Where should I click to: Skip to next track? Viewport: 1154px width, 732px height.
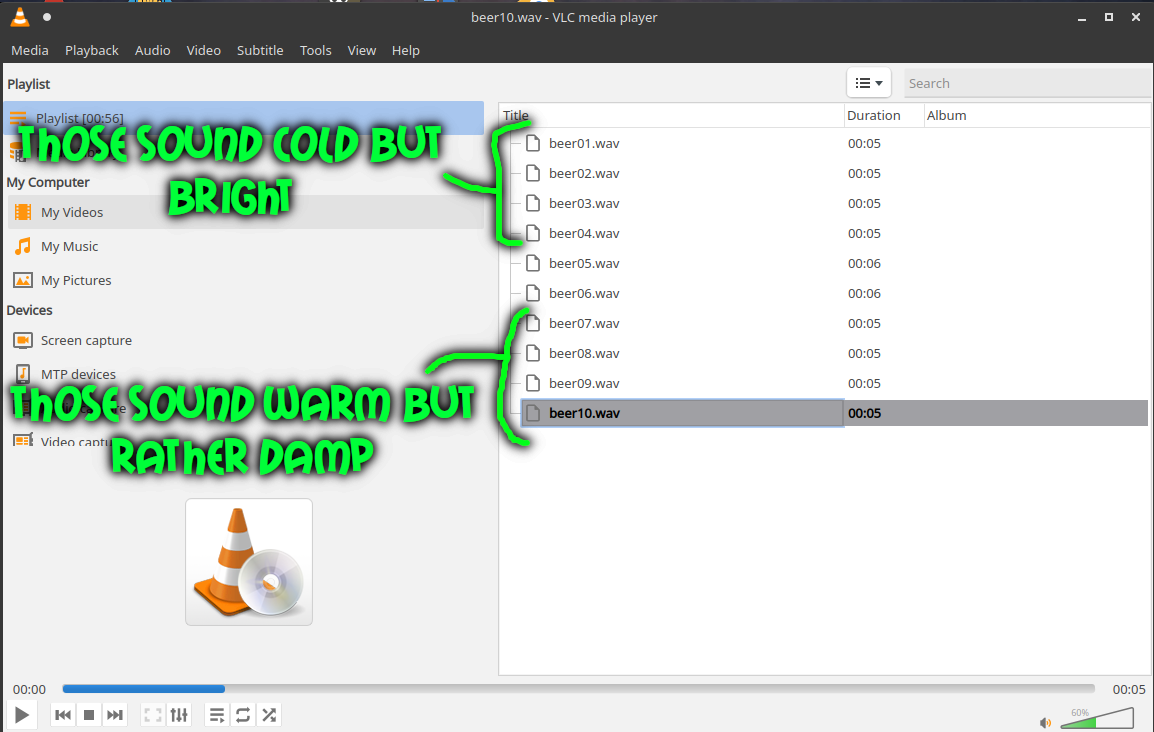[115, 714]
